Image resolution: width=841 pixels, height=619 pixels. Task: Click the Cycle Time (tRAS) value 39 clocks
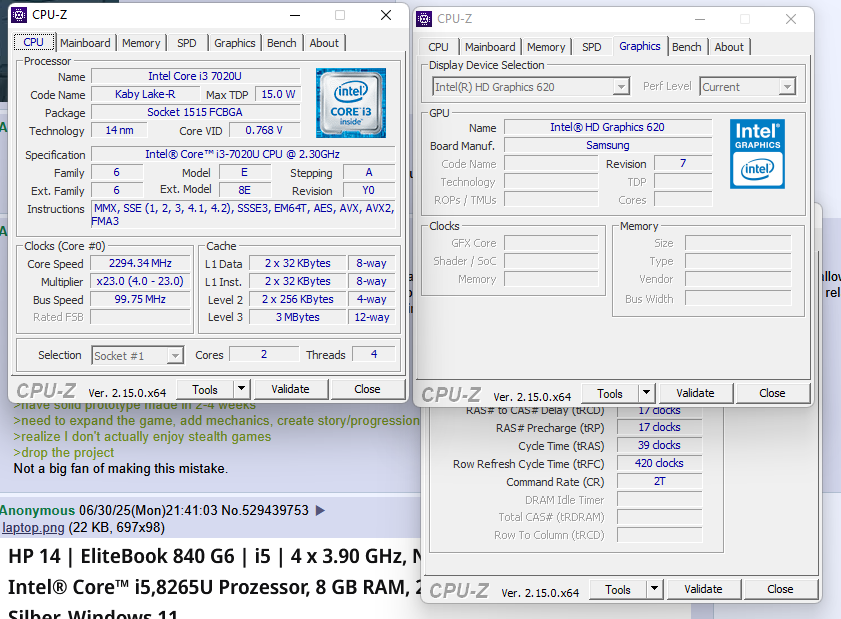[x=659, y=445]
